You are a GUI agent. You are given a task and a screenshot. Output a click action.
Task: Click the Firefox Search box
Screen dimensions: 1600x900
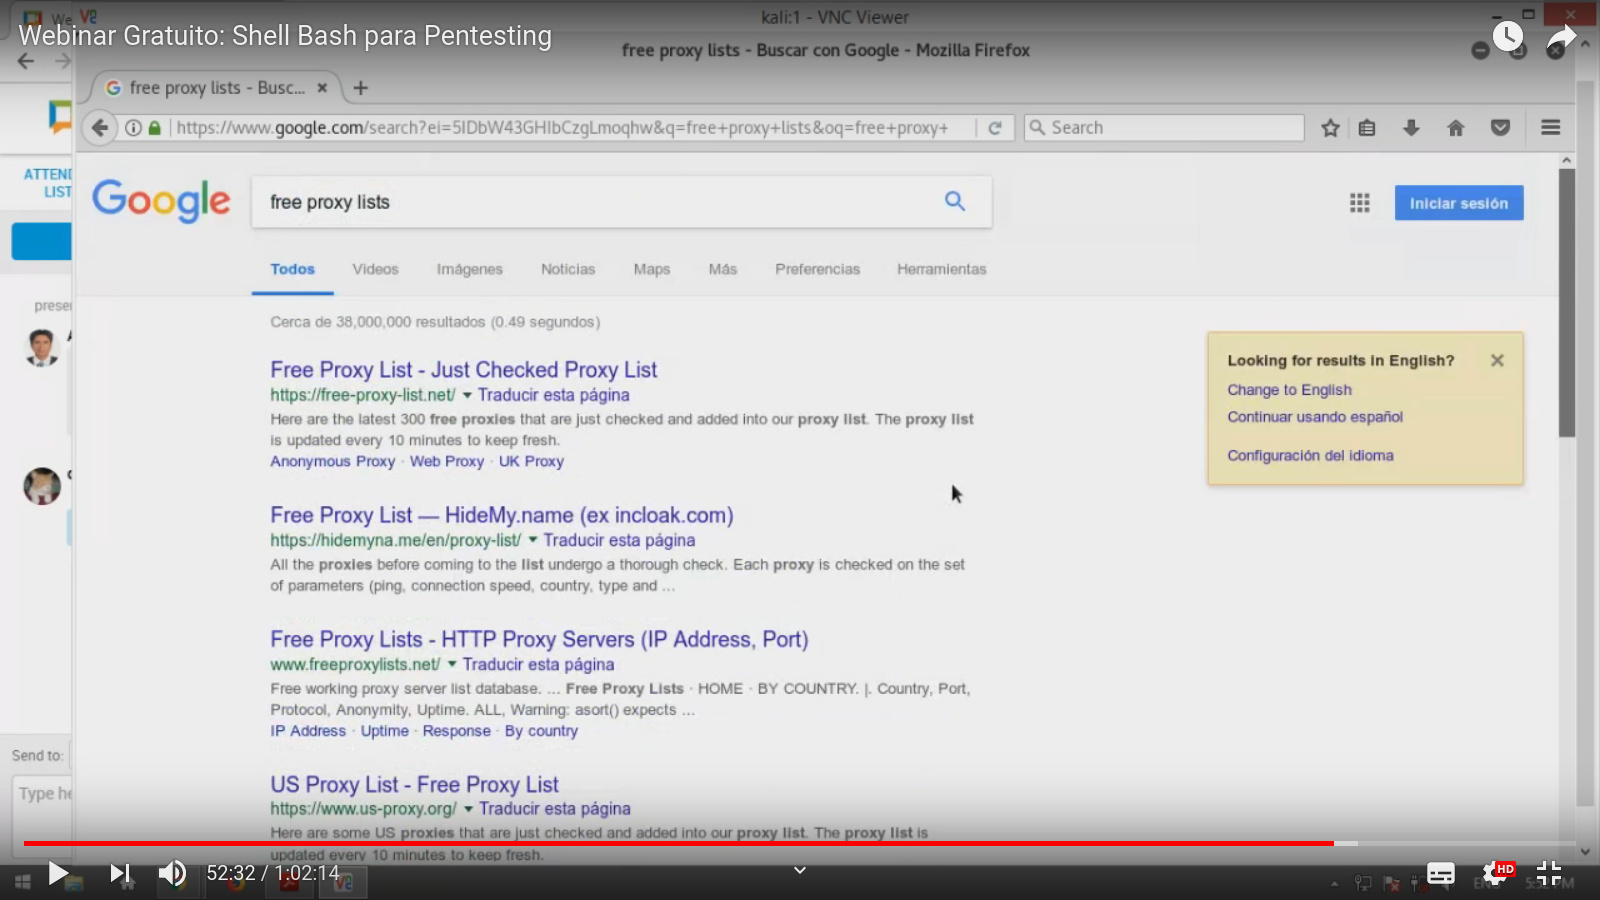[1165, 128]
